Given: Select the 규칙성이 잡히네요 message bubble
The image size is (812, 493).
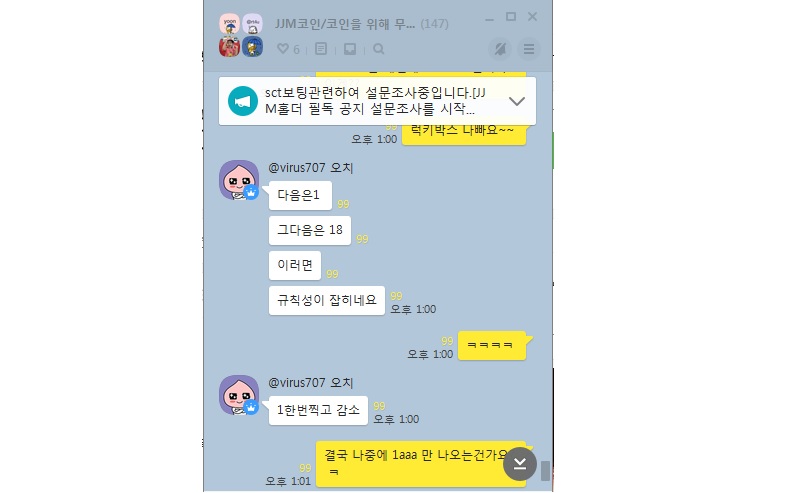Looking at the screenshot, I should pos(327,300).
